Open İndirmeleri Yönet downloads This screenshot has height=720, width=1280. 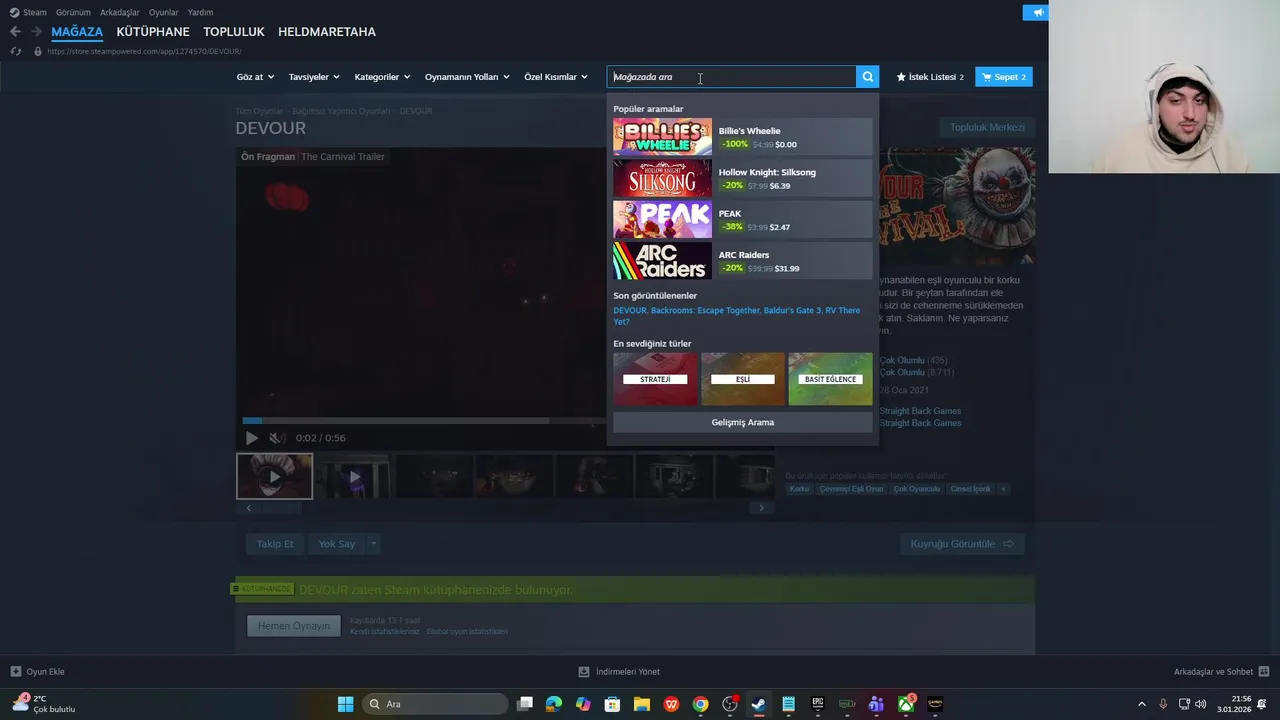coord(619,672)
